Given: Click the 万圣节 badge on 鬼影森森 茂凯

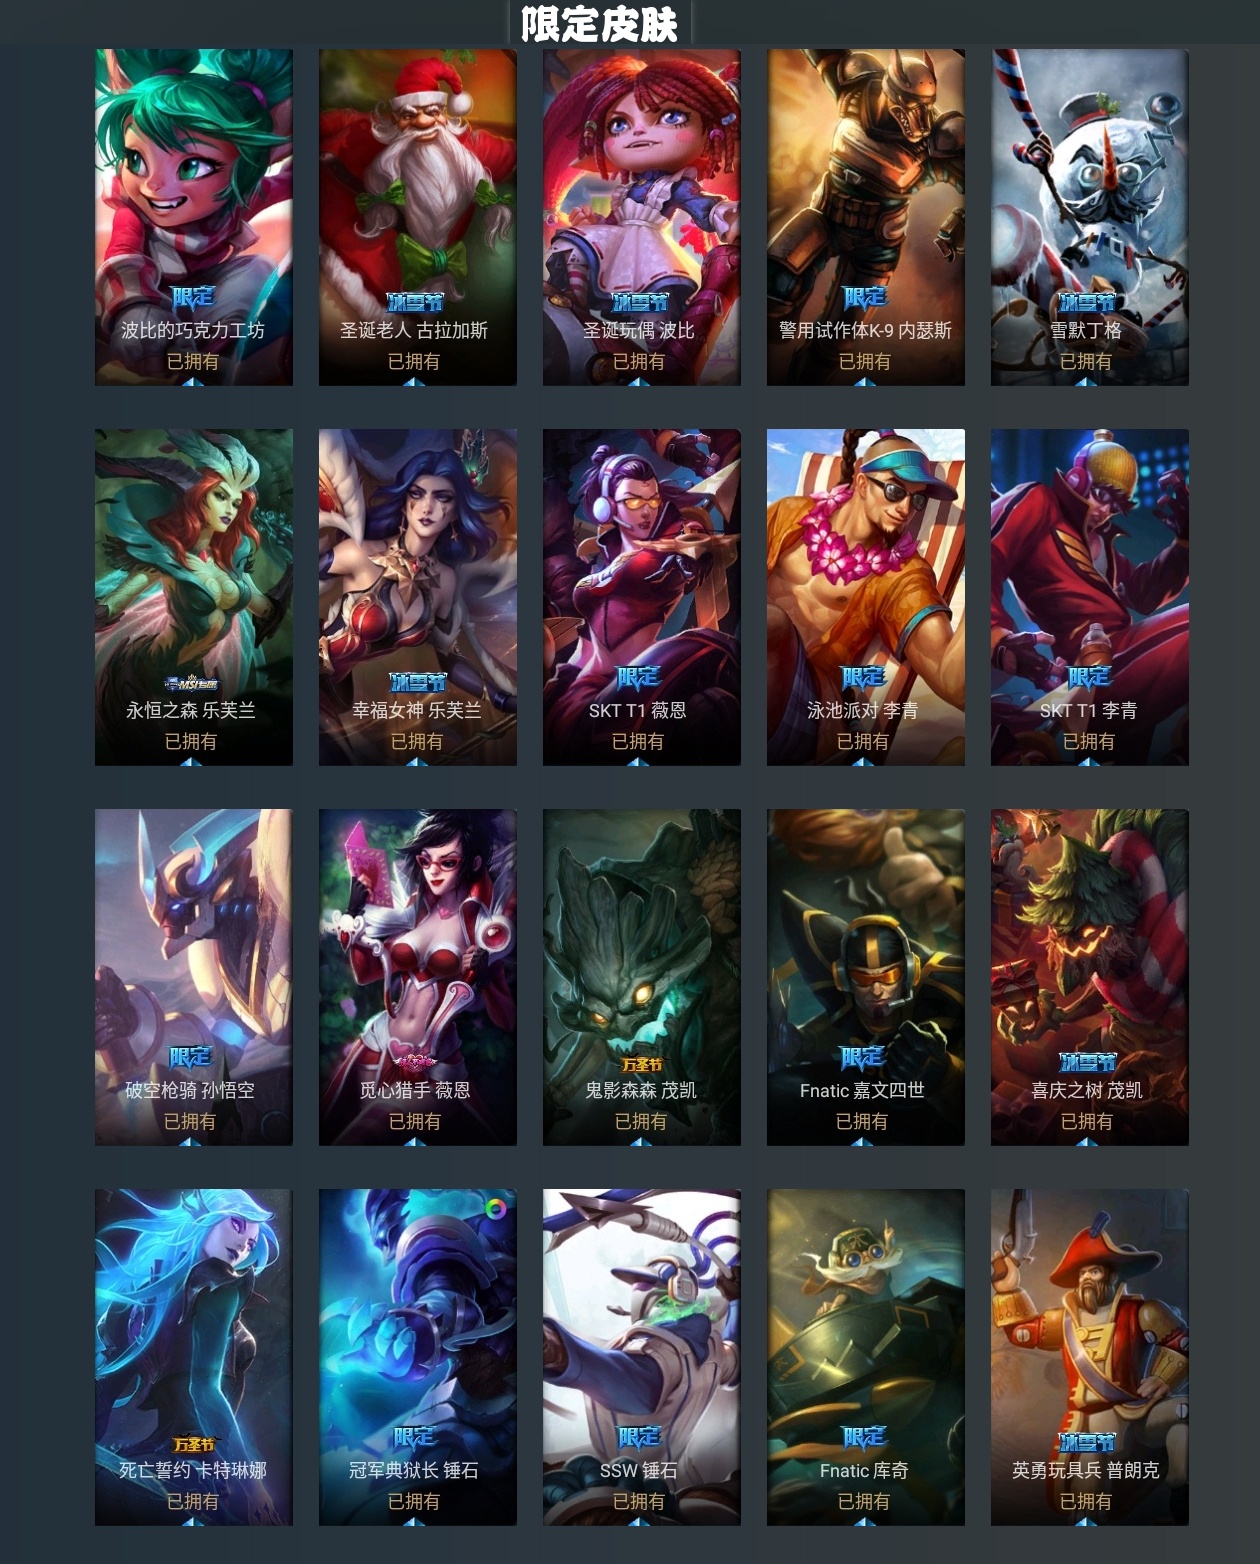Looking at the screenshot, I should [x=641, y=1065].
